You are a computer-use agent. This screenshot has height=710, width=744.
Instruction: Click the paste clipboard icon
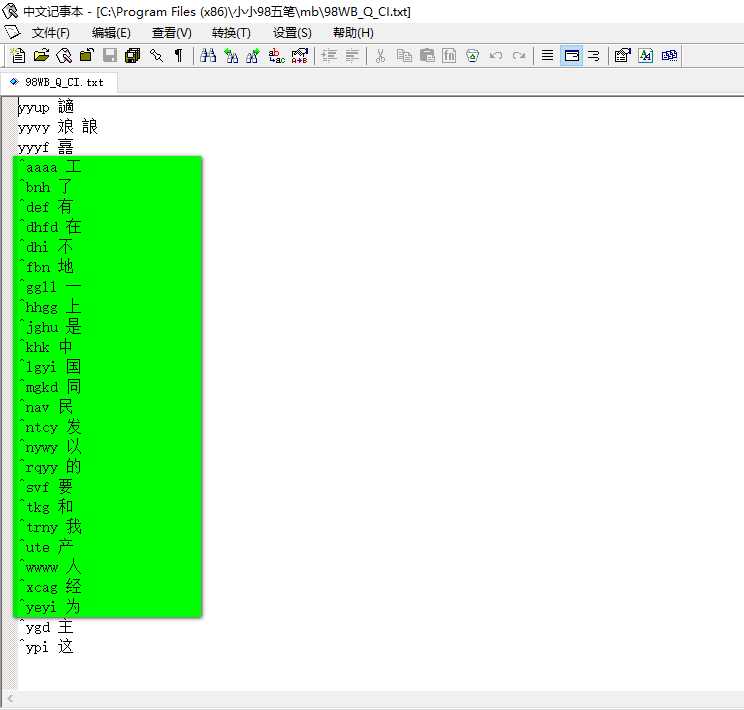(x=427, y=56)
